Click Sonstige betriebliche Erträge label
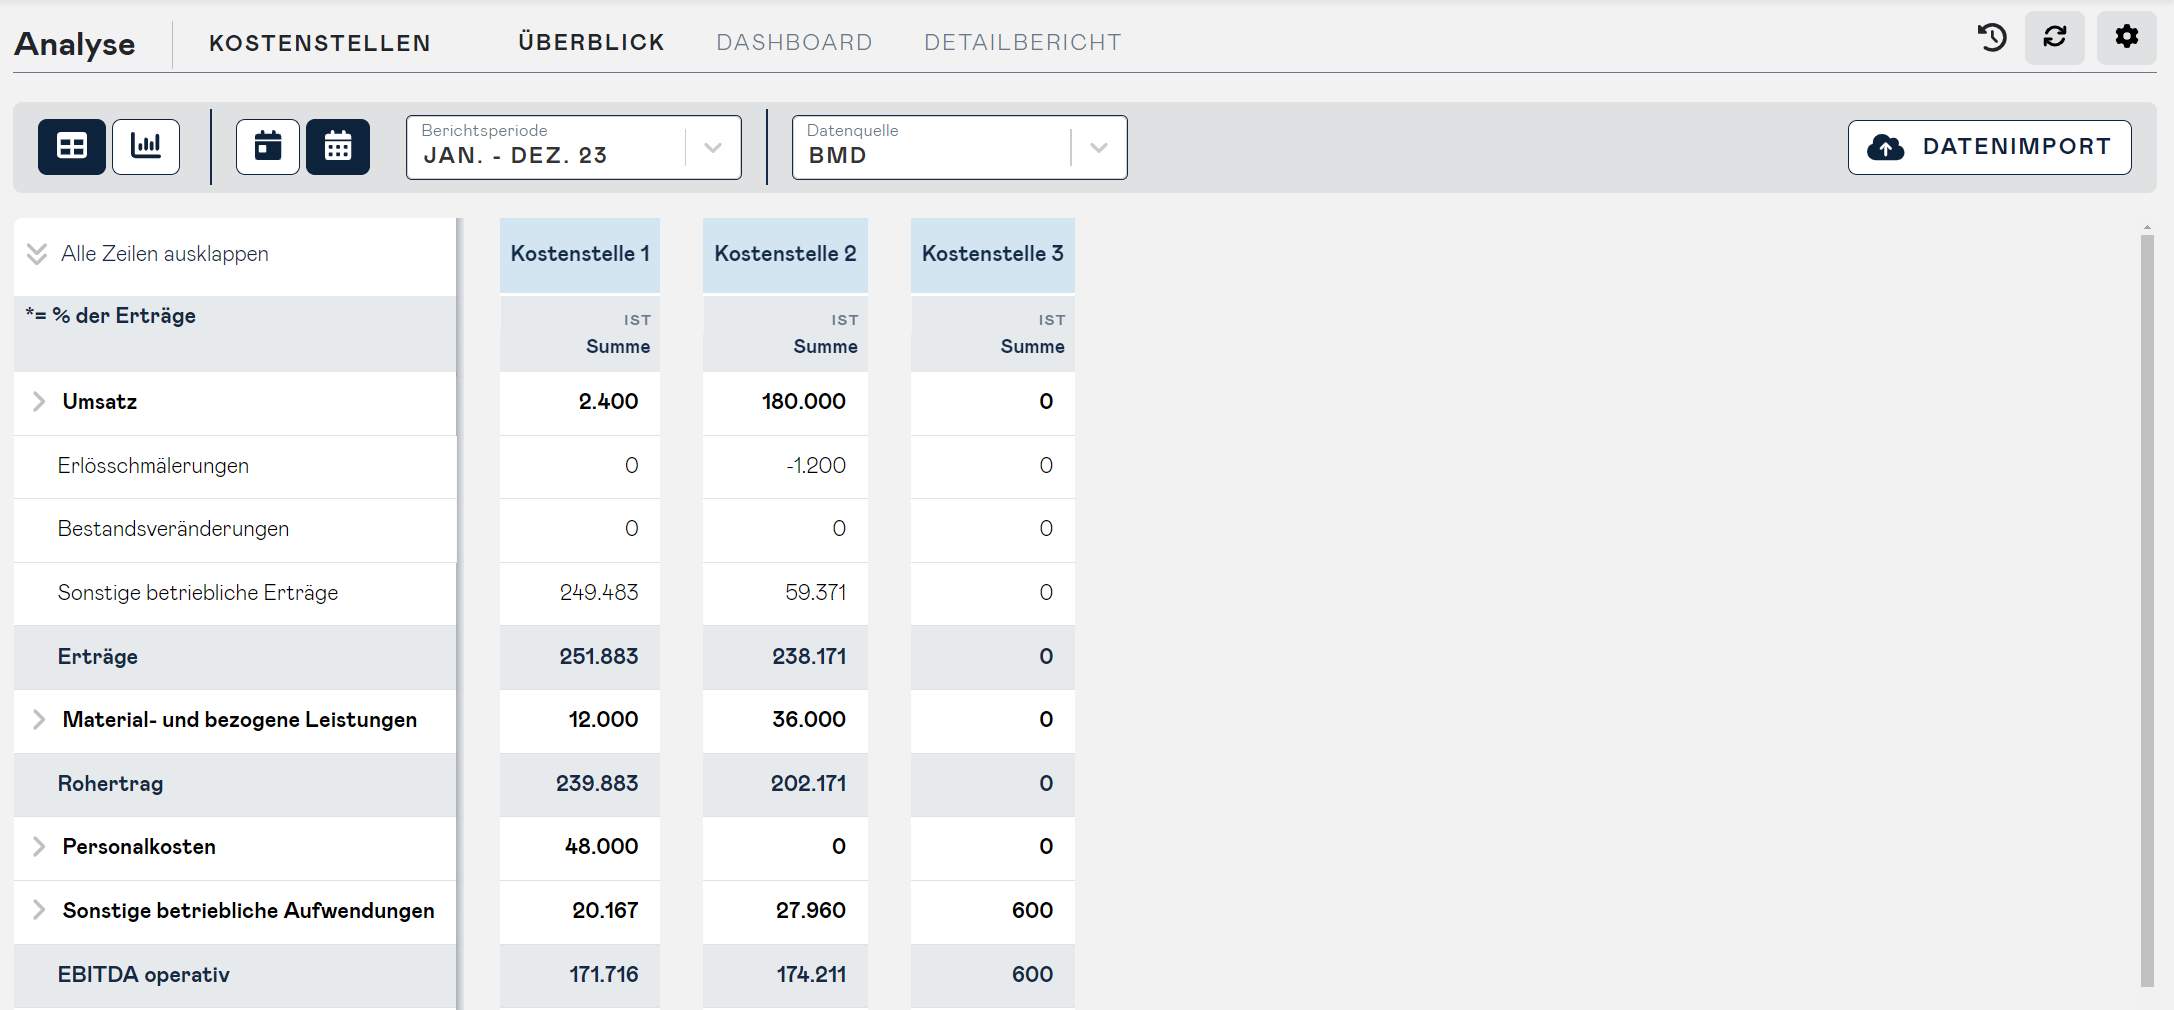 coord(198,593)
